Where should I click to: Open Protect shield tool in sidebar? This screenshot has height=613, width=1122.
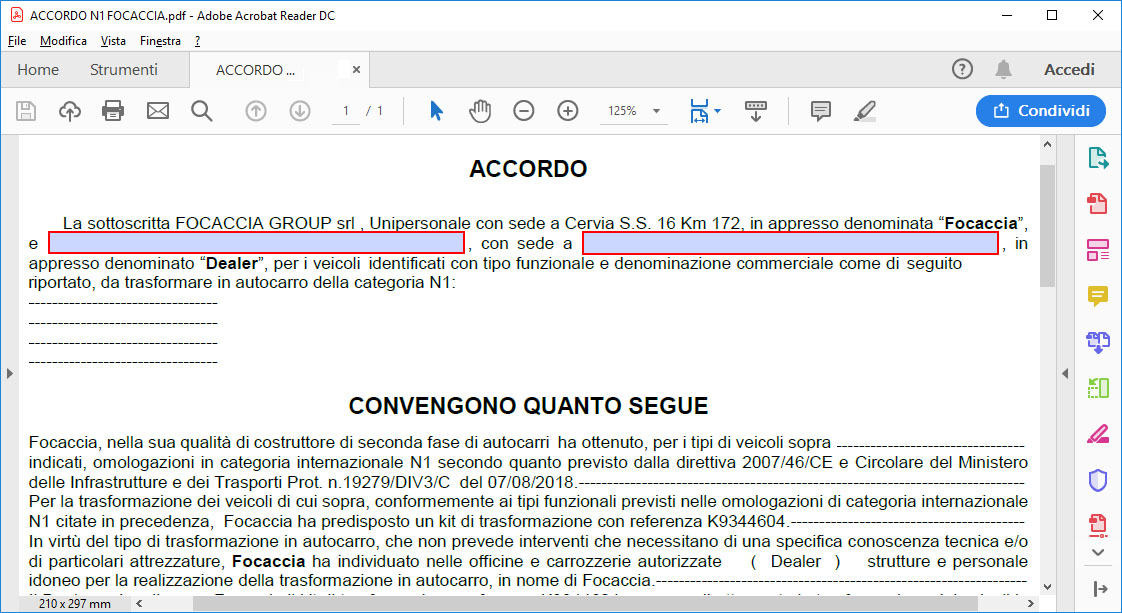[x=1098, y=480]
